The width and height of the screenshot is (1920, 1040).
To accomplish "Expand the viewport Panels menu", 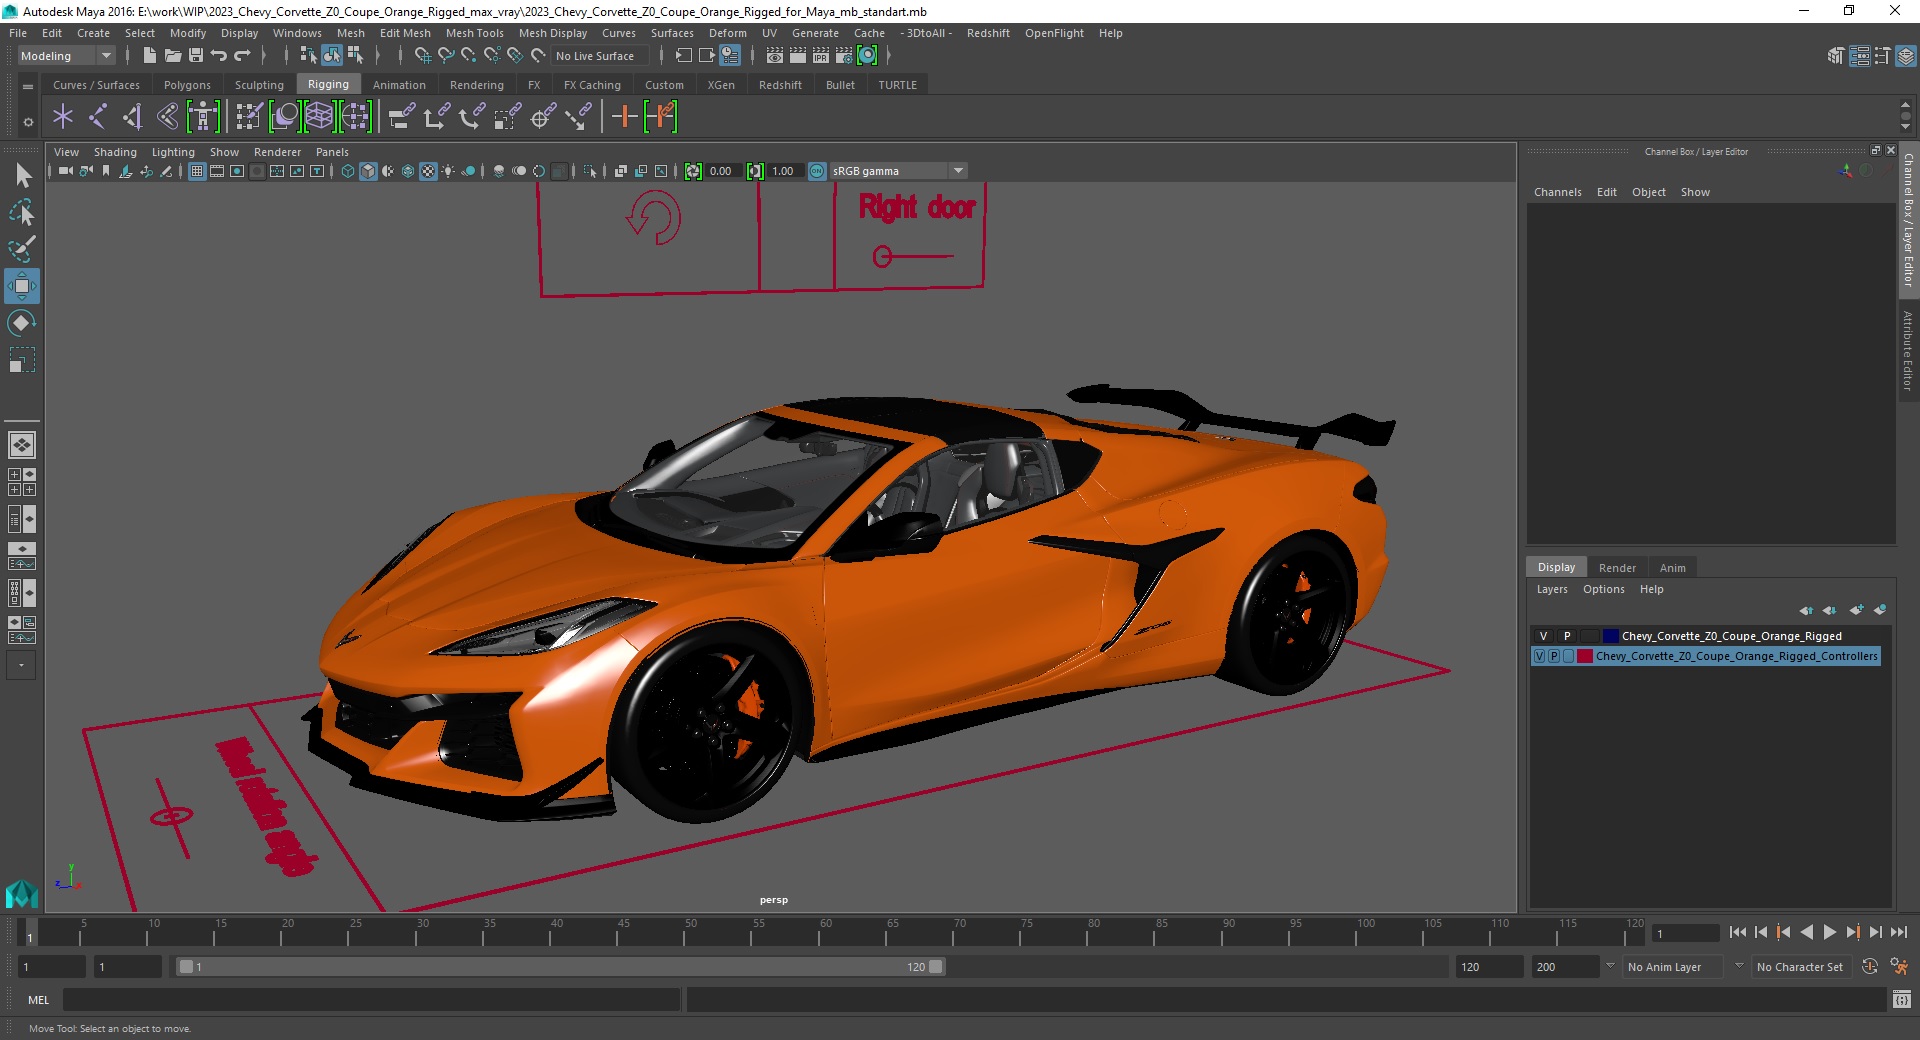I will click(332, 152).
